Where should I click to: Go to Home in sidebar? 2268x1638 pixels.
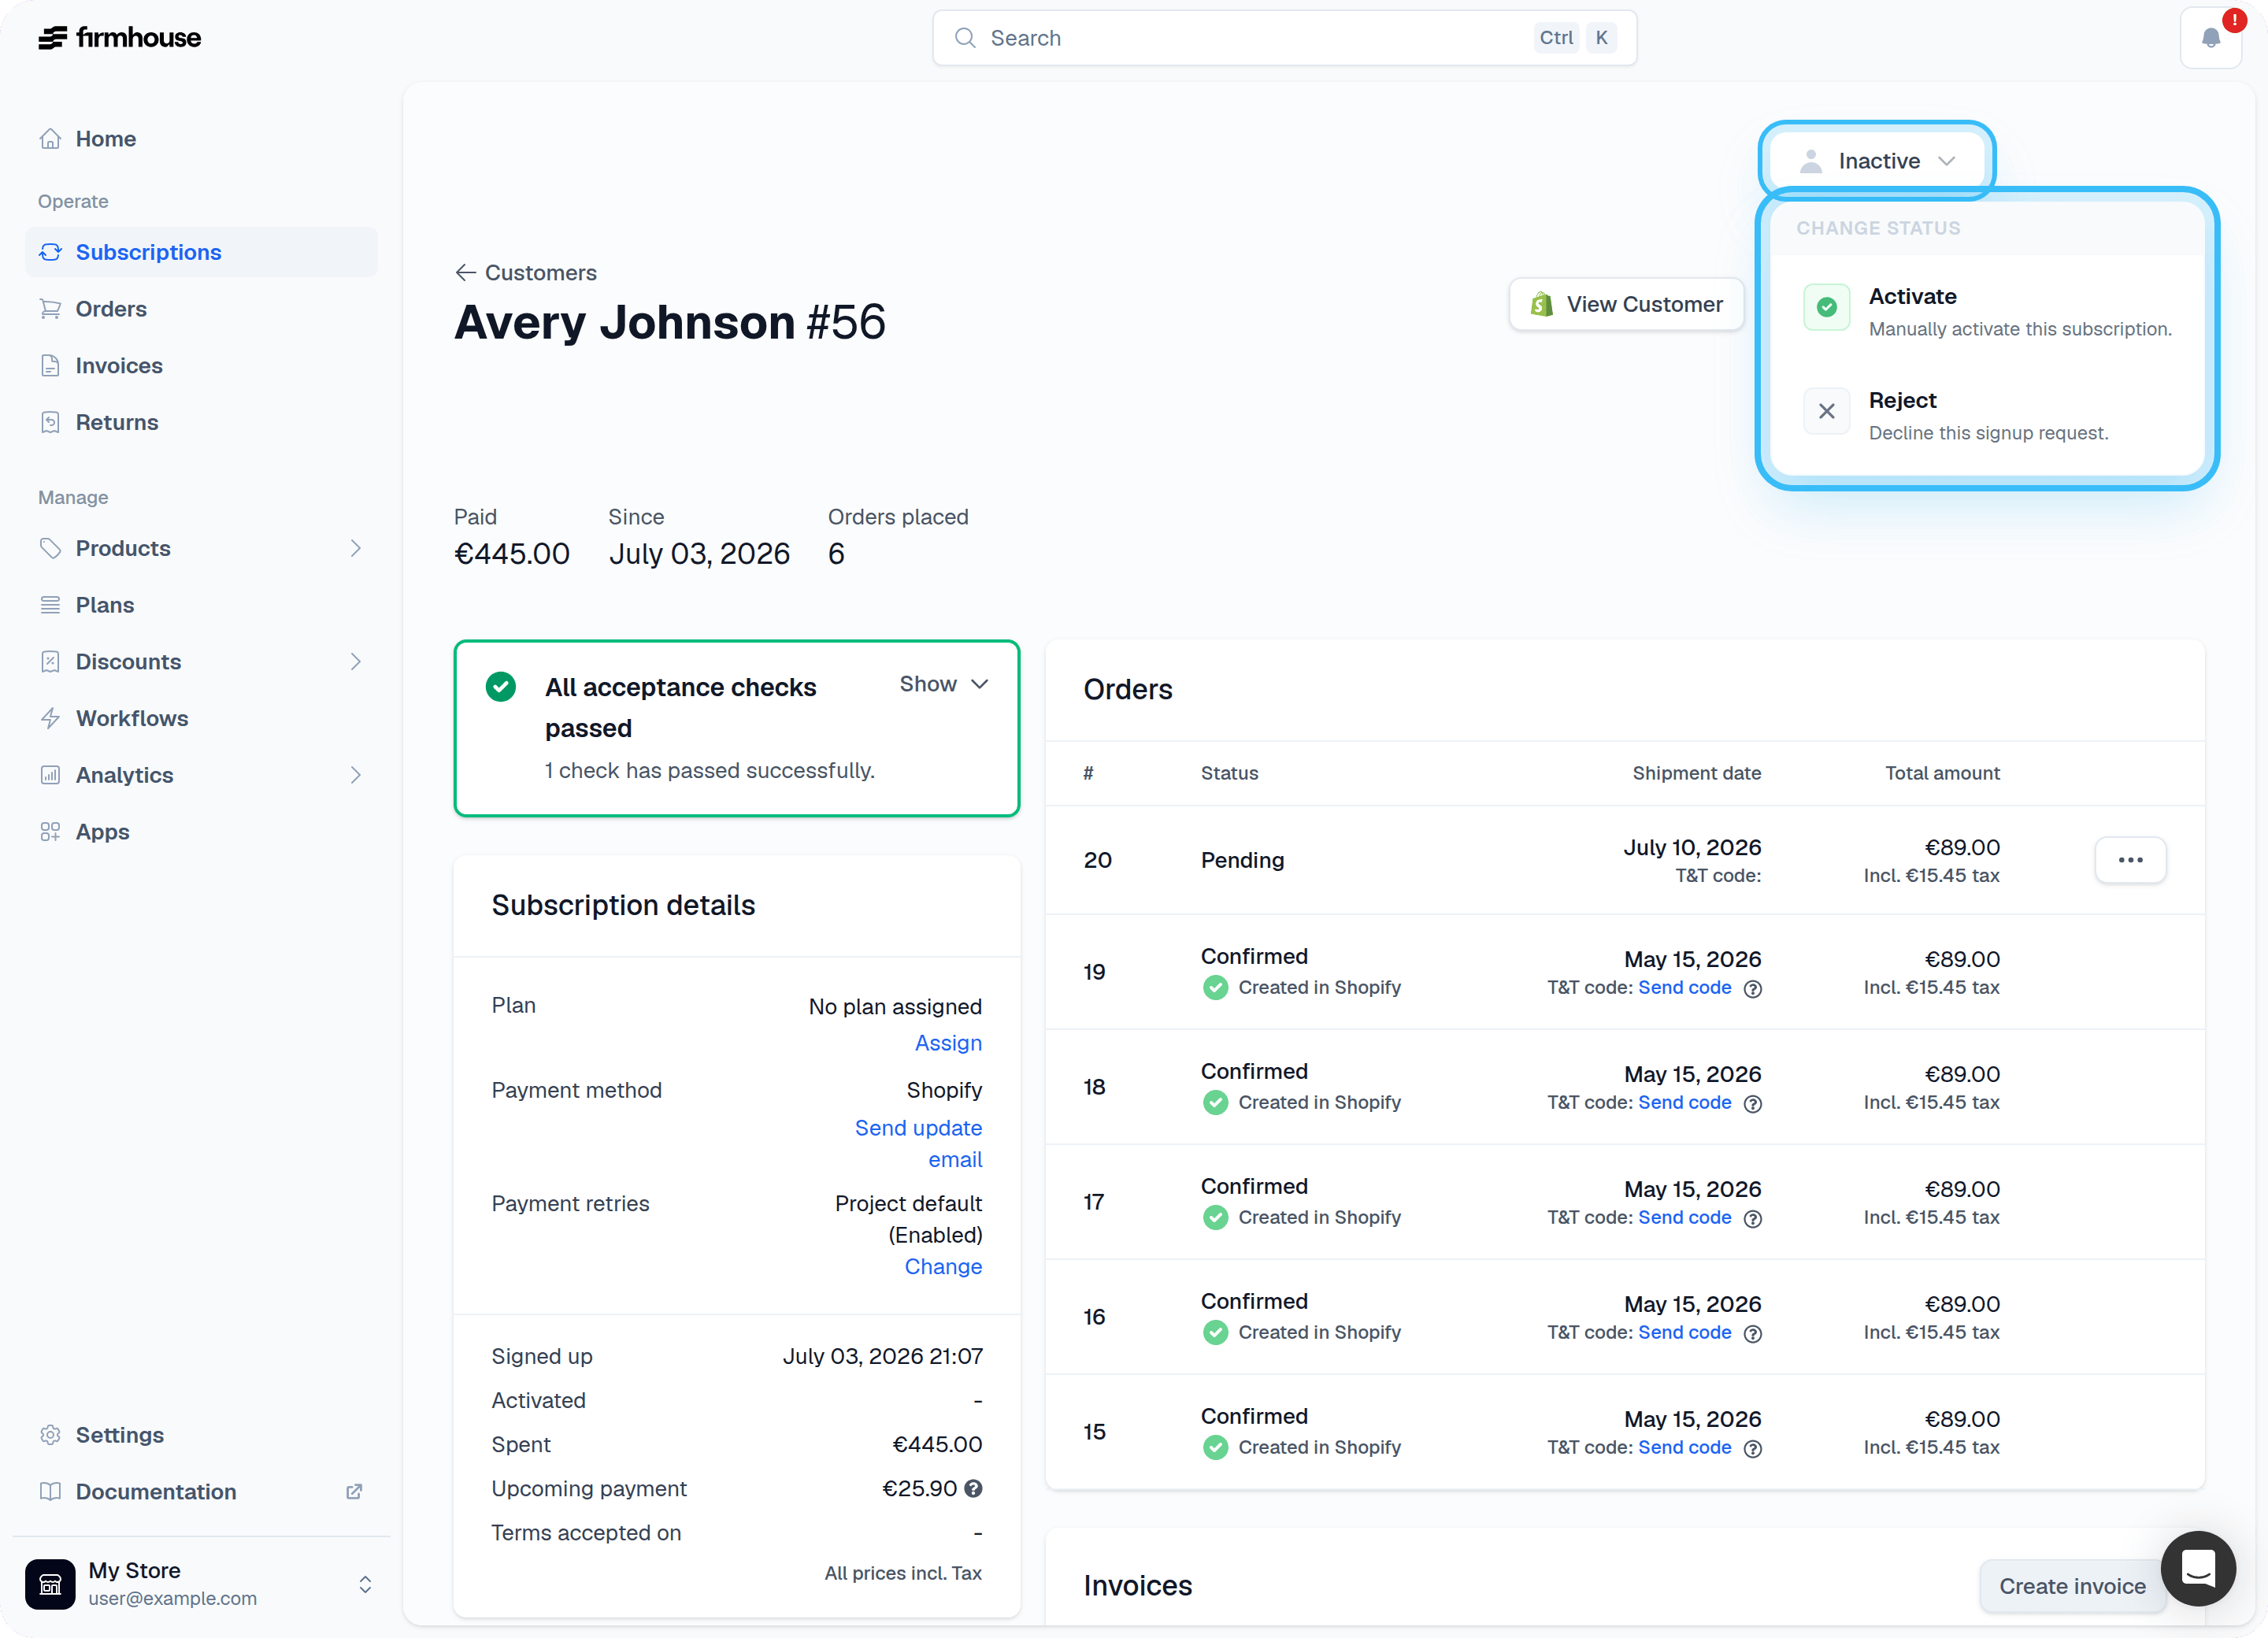[201, 139]
